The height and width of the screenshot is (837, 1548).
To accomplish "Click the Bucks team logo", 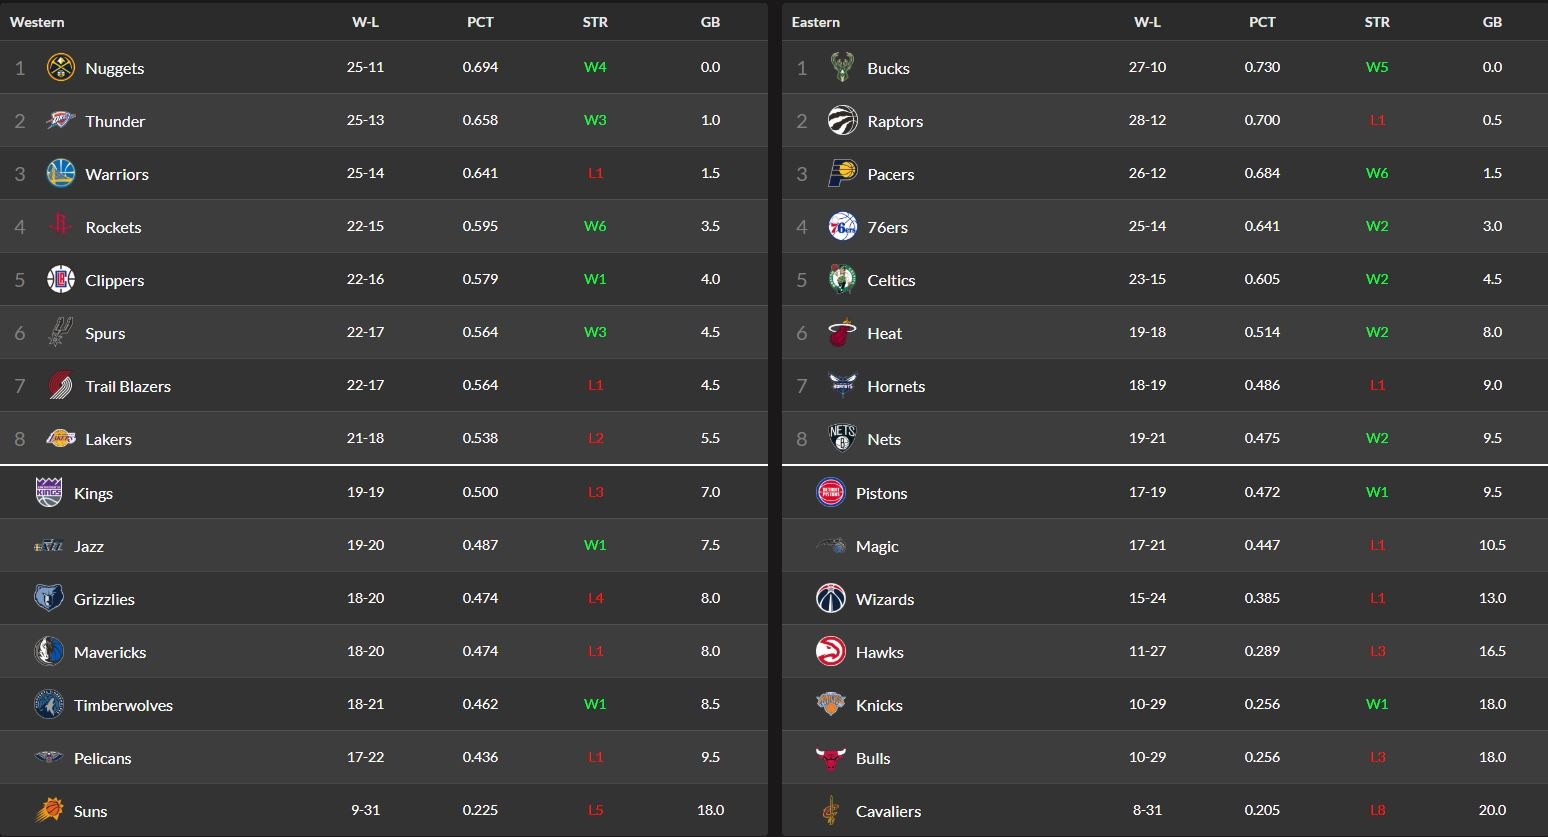I will point(842,68).
